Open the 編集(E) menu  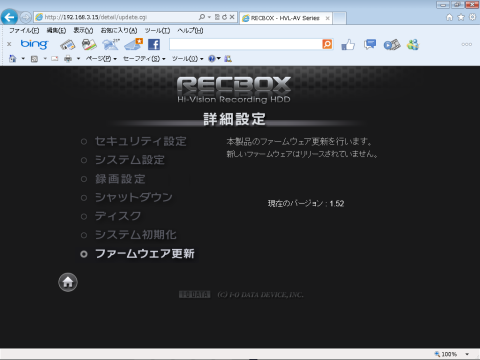coord(56,31)
